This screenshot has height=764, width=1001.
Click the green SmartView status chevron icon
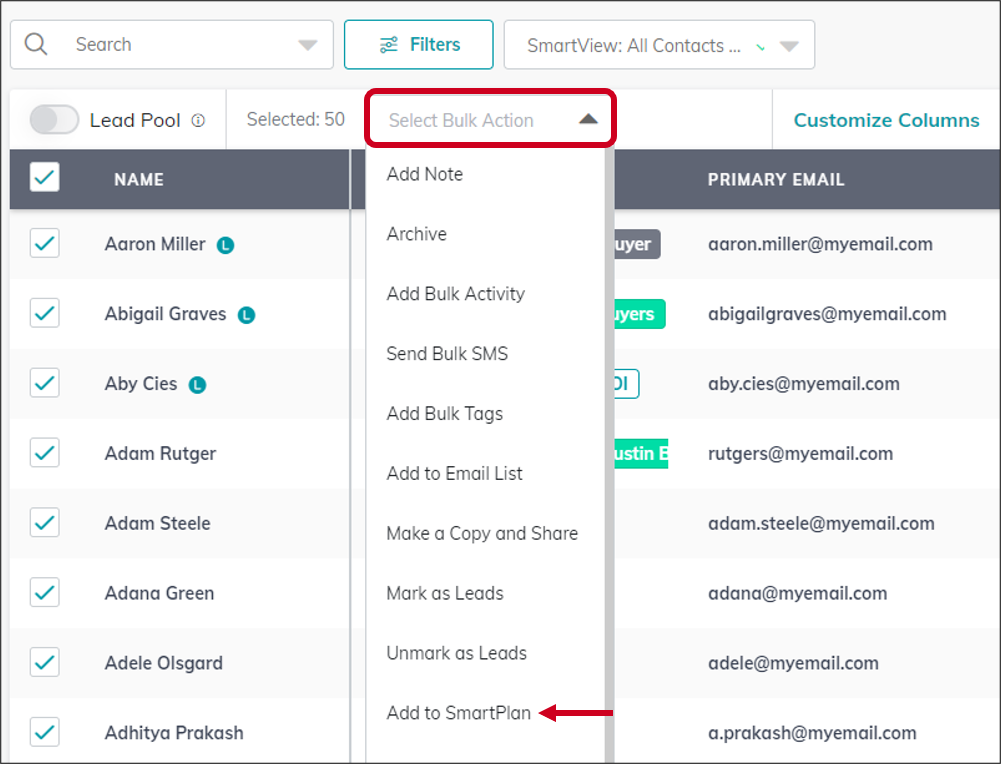click(x=760, y=47)
